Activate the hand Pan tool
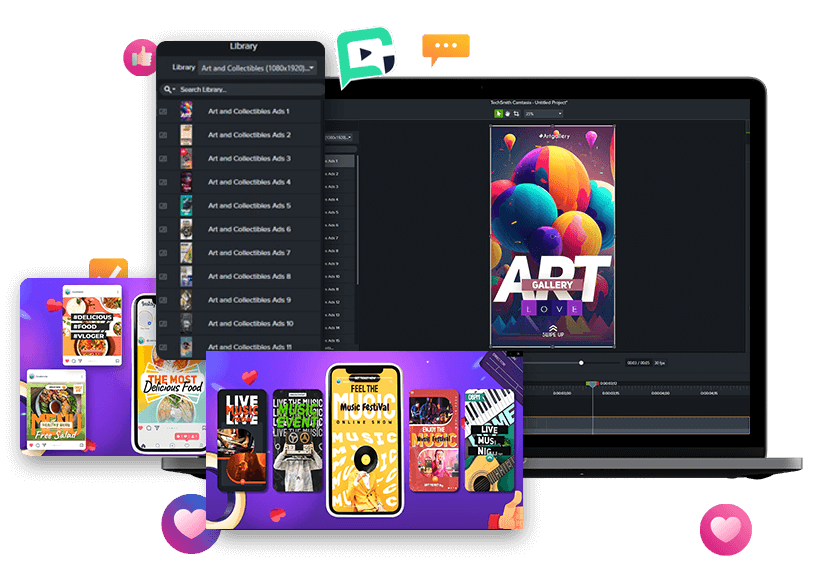 (x=507, y=114)
